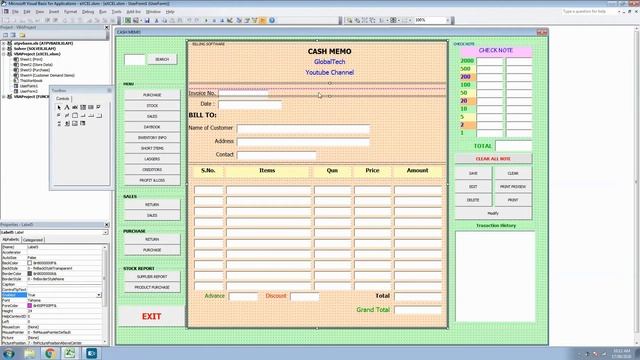Click the Save icon in the toolbar

(x=147, y=20)
